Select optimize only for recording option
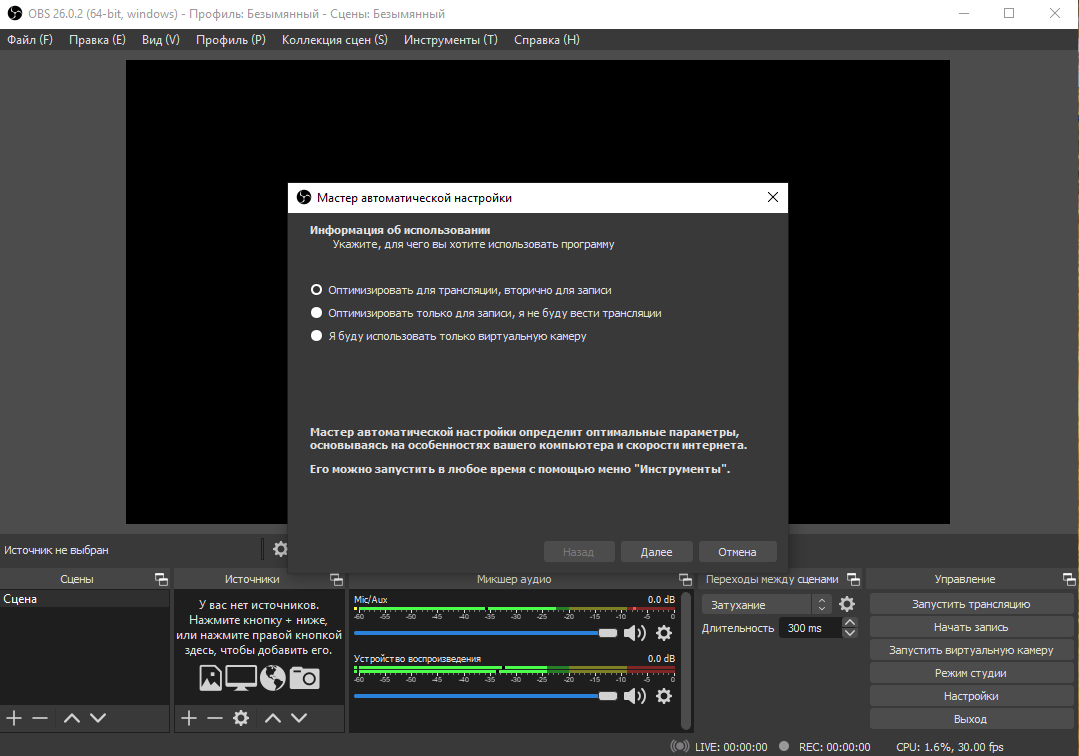 click(485, 313)
